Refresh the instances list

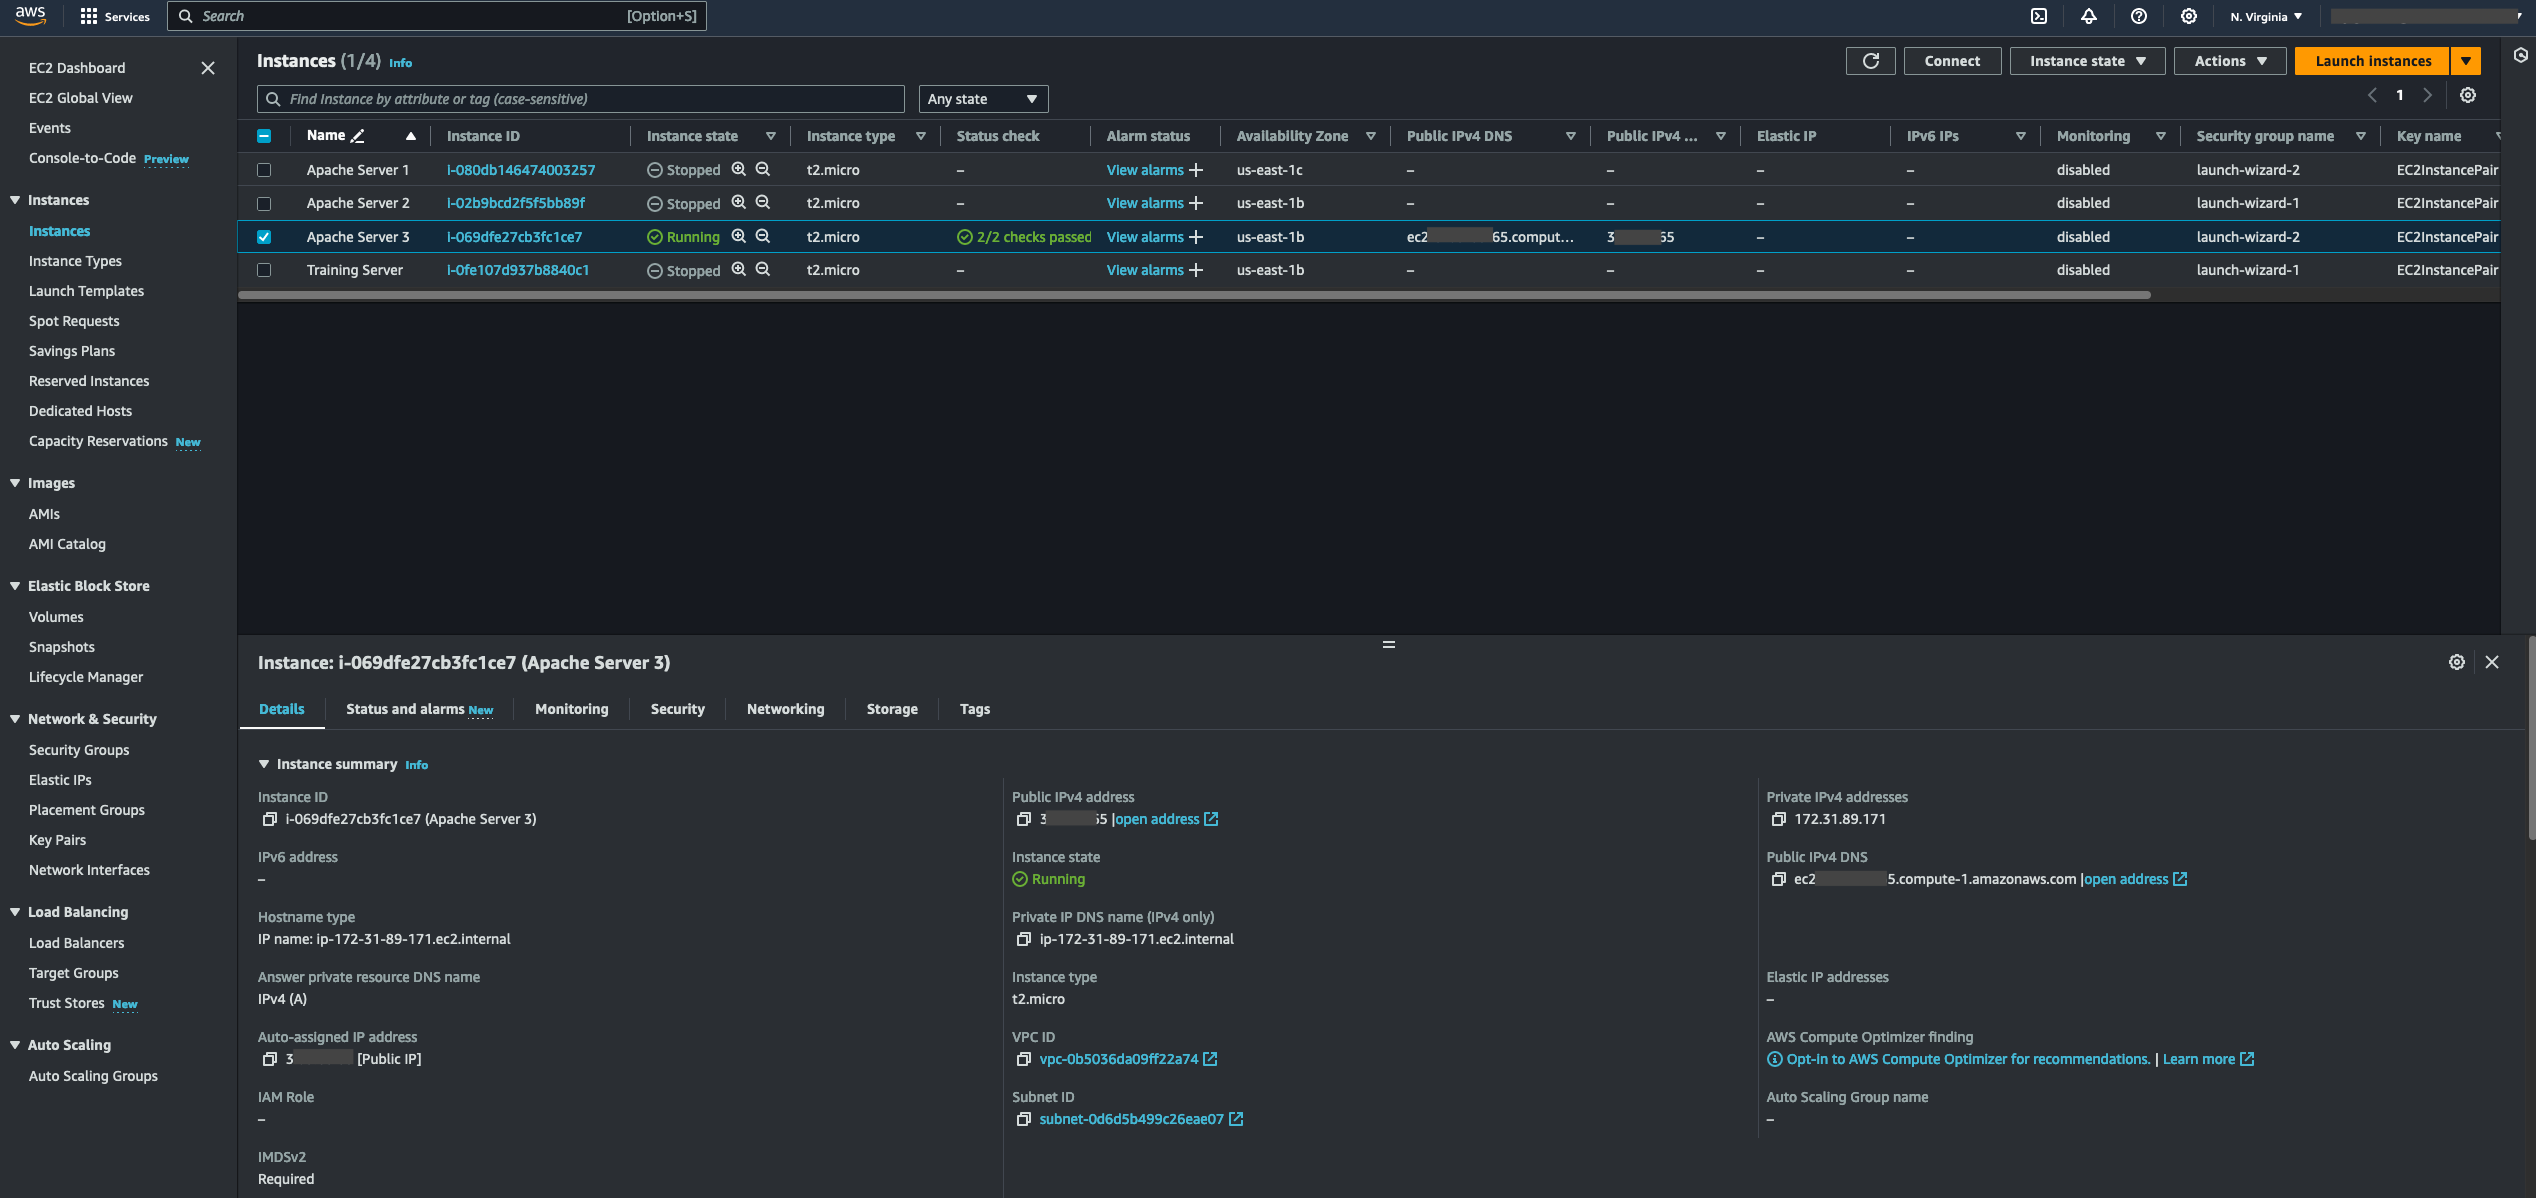(1870, 61)
